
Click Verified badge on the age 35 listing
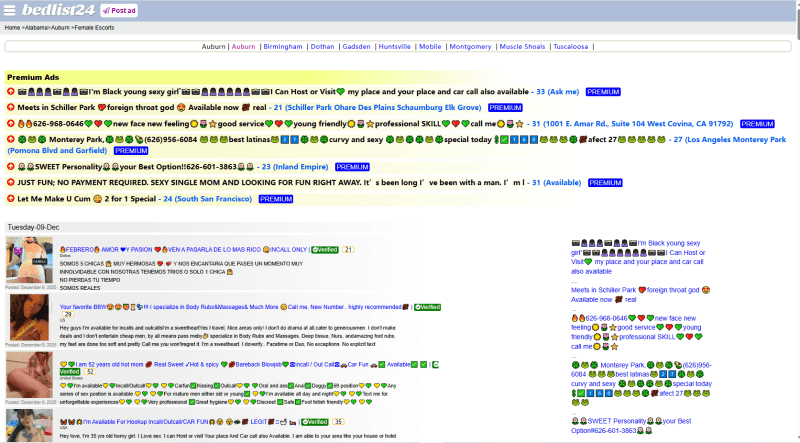314,422
